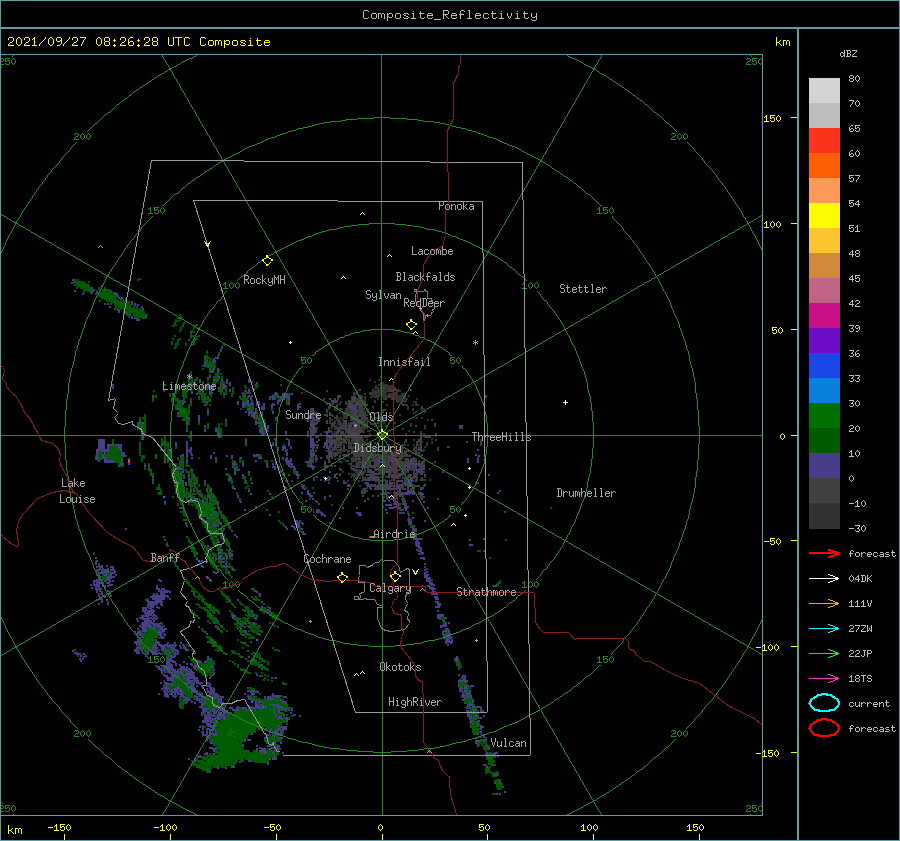This screenshot has height=841, width=900.
Task: Click the ThreeHills label
Action: pyautogui.click(x=501, y=437)
